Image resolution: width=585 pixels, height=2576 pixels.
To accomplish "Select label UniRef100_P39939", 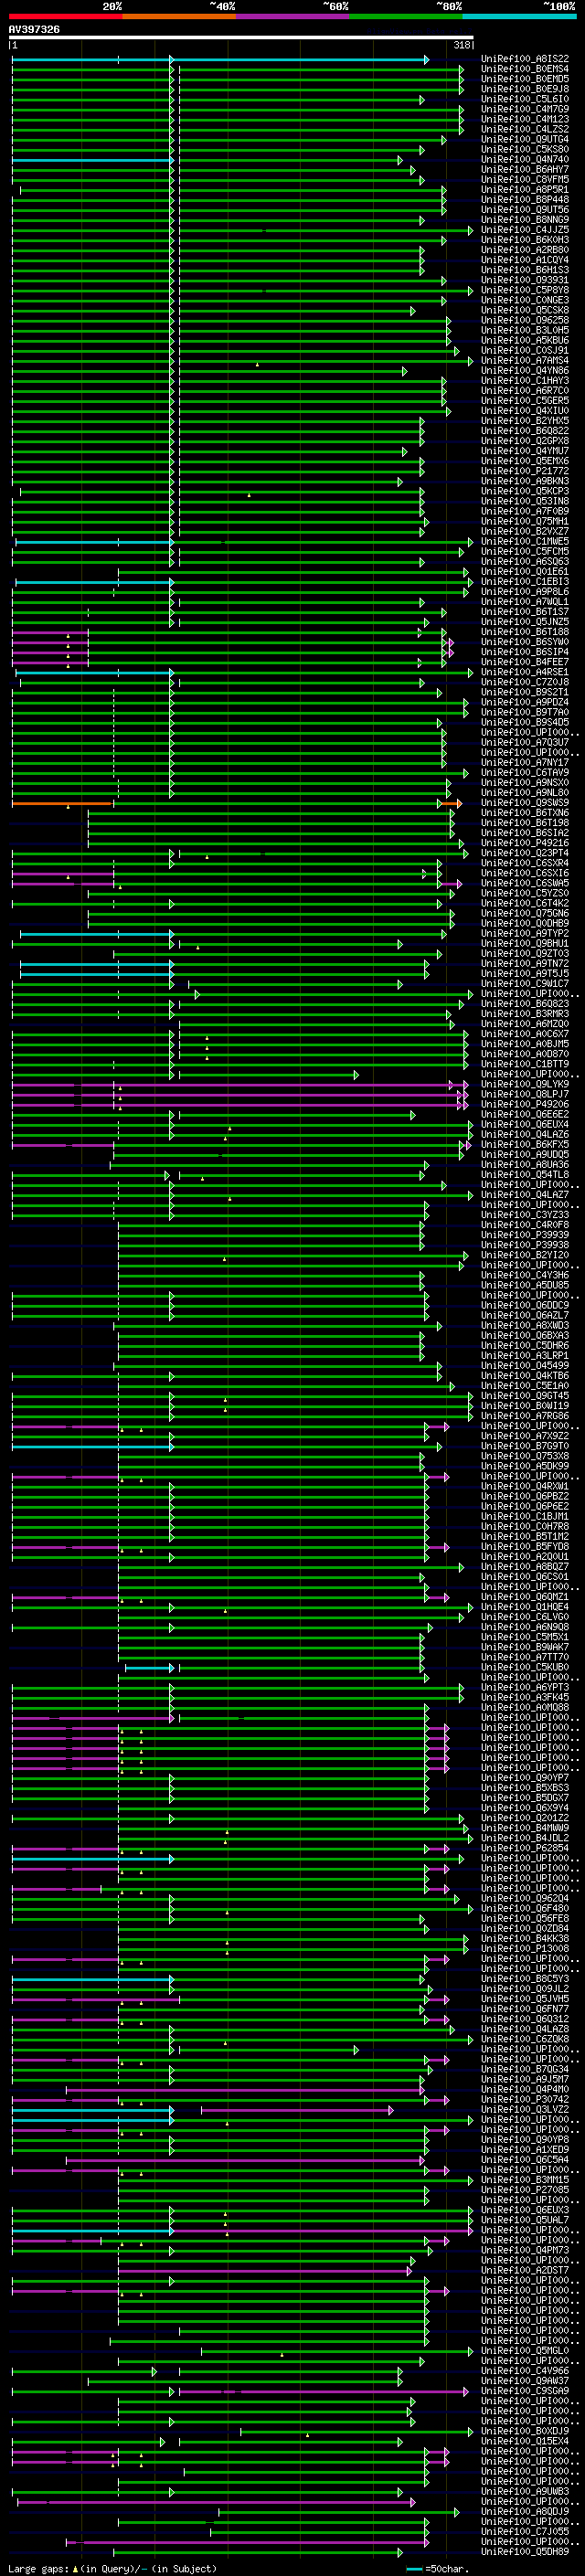I will (525, 1235).
